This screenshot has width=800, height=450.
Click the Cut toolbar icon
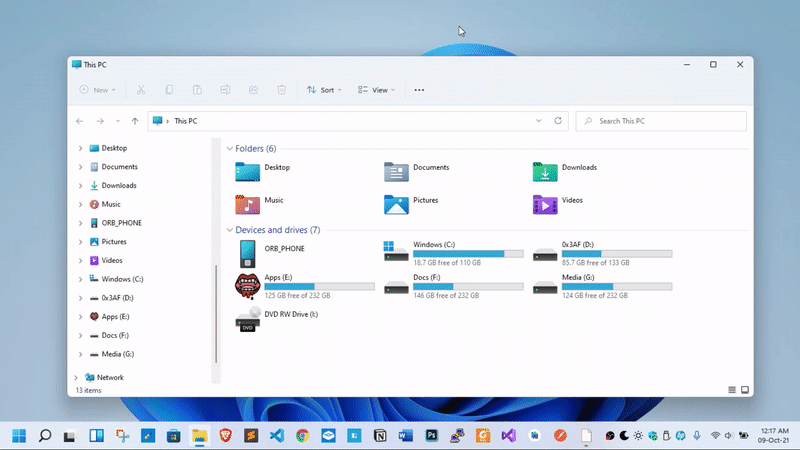pos(141,90)
